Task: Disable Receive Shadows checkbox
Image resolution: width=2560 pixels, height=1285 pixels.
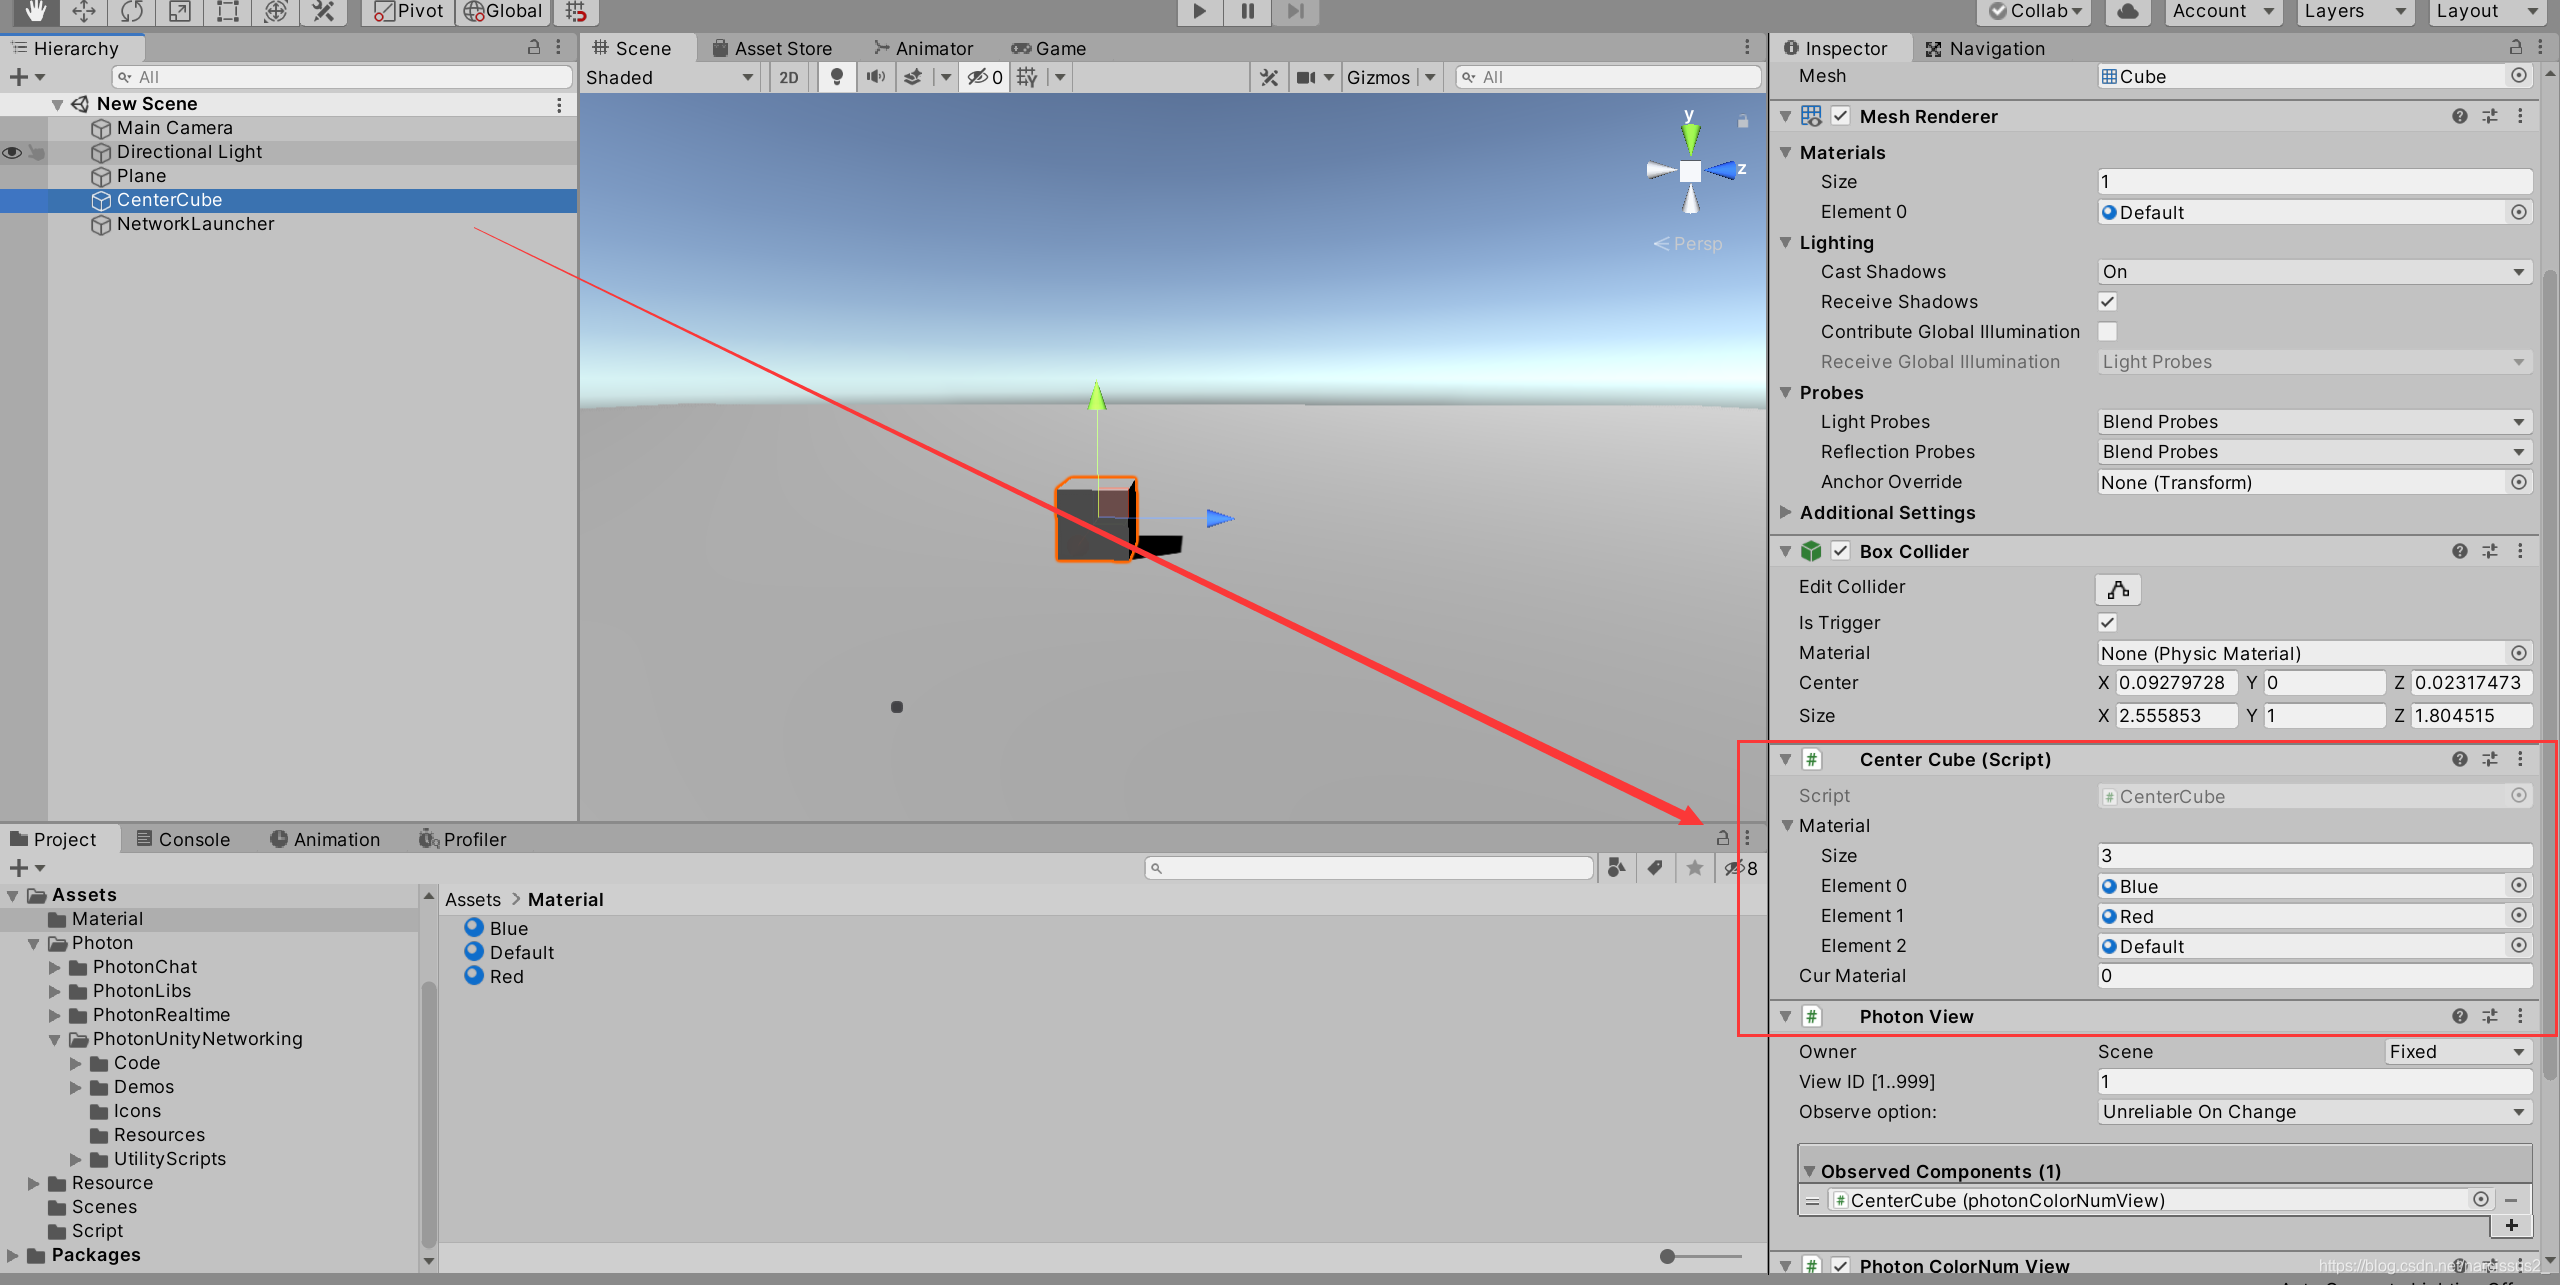Action: pyautogui.click(x=2107, y=301)
